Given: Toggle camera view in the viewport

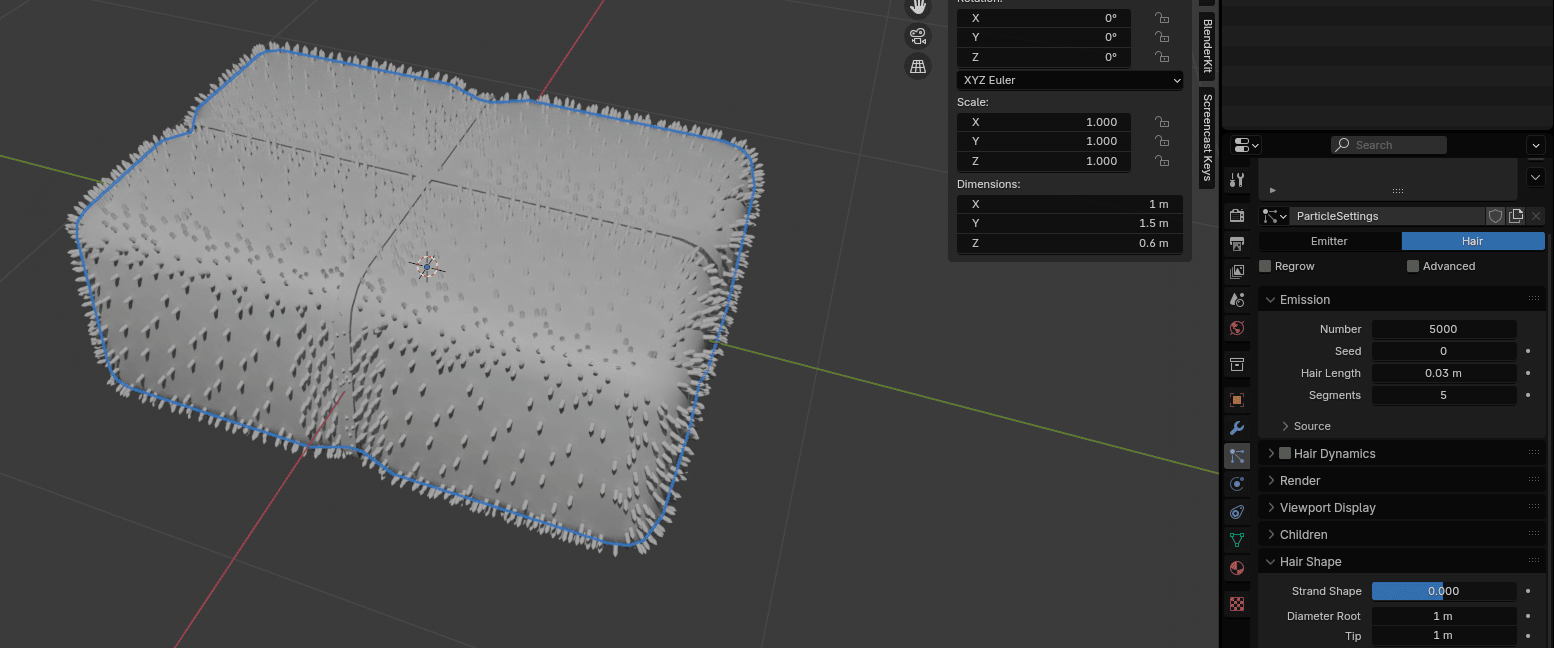Looking at the screenshot, I should [918, 37].
